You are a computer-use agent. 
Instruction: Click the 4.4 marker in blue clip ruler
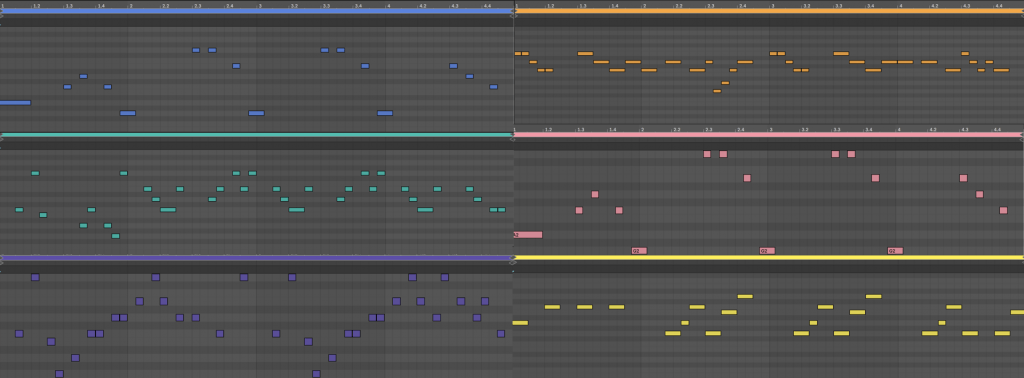(x=487, y=5)
